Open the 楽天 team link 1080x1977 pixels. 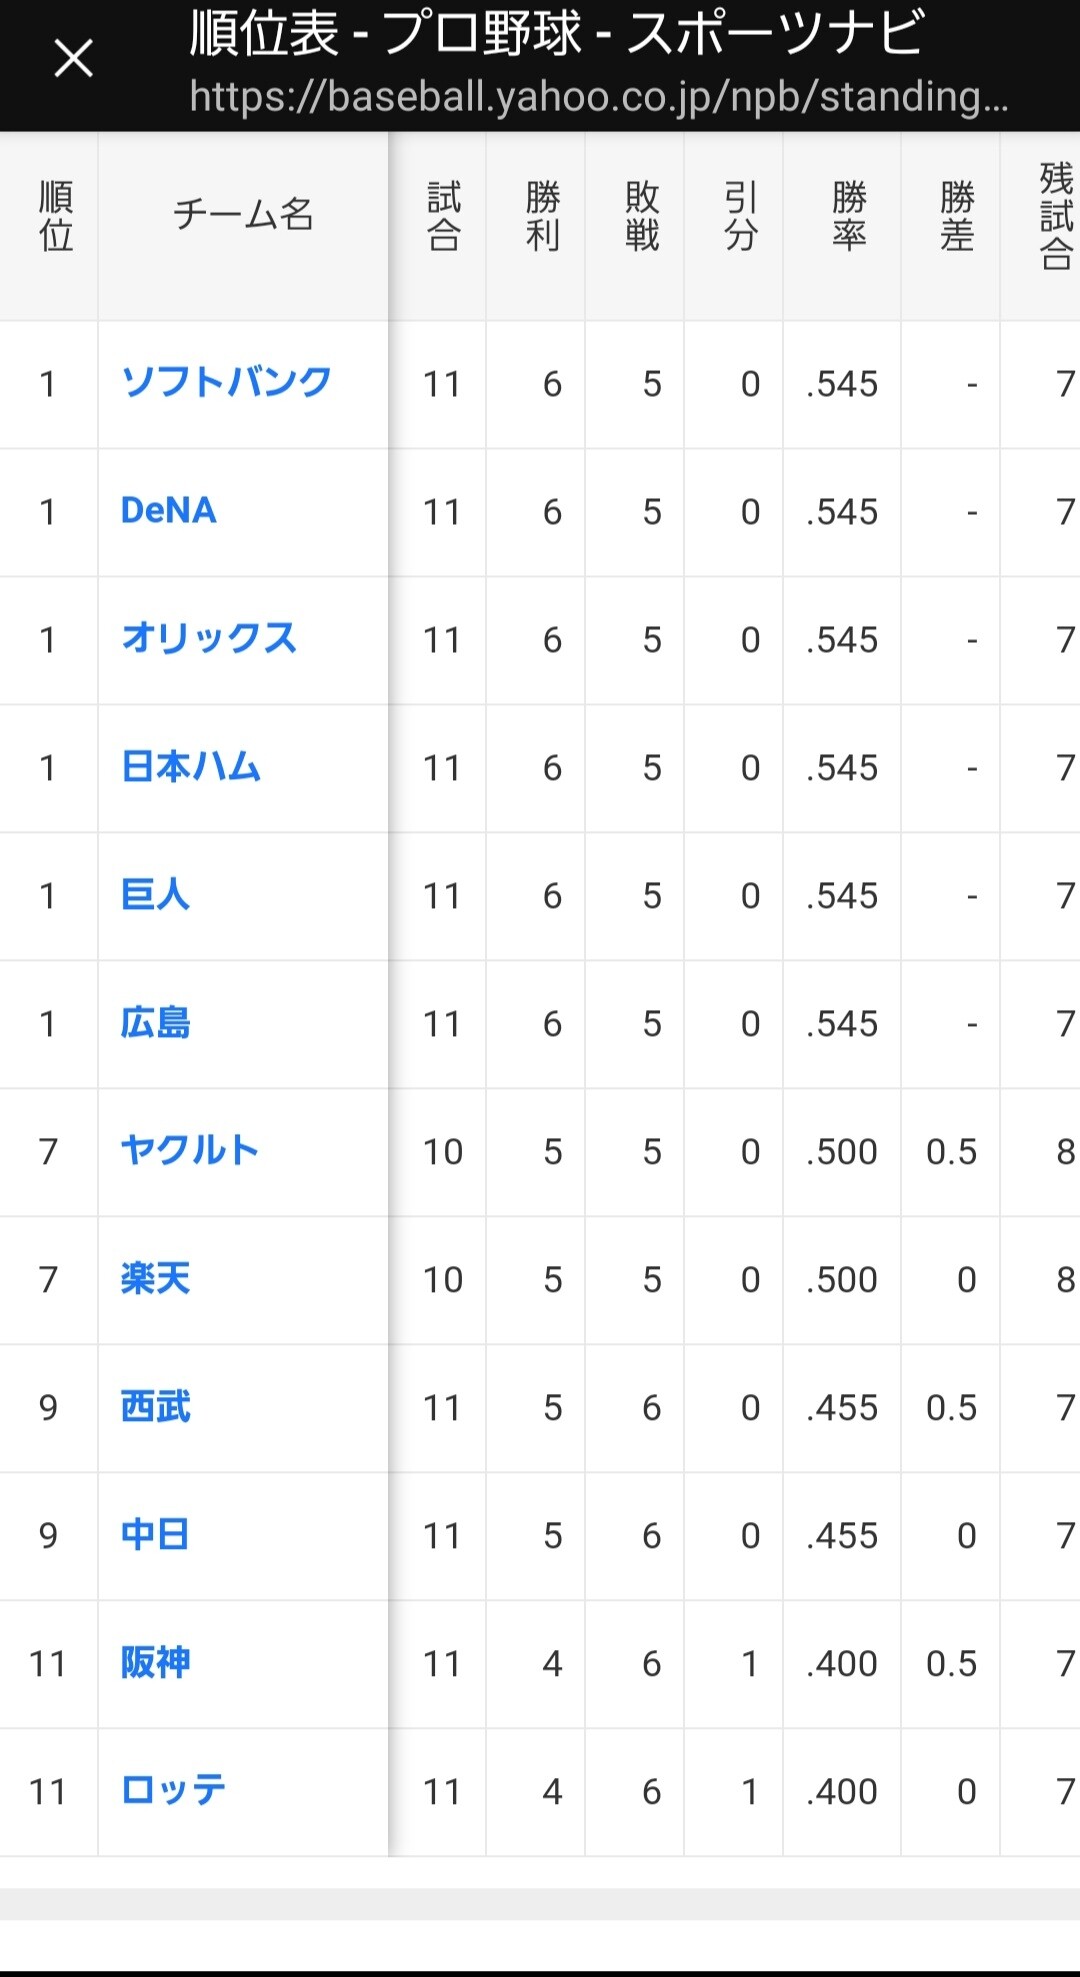tap(155, 1278)
